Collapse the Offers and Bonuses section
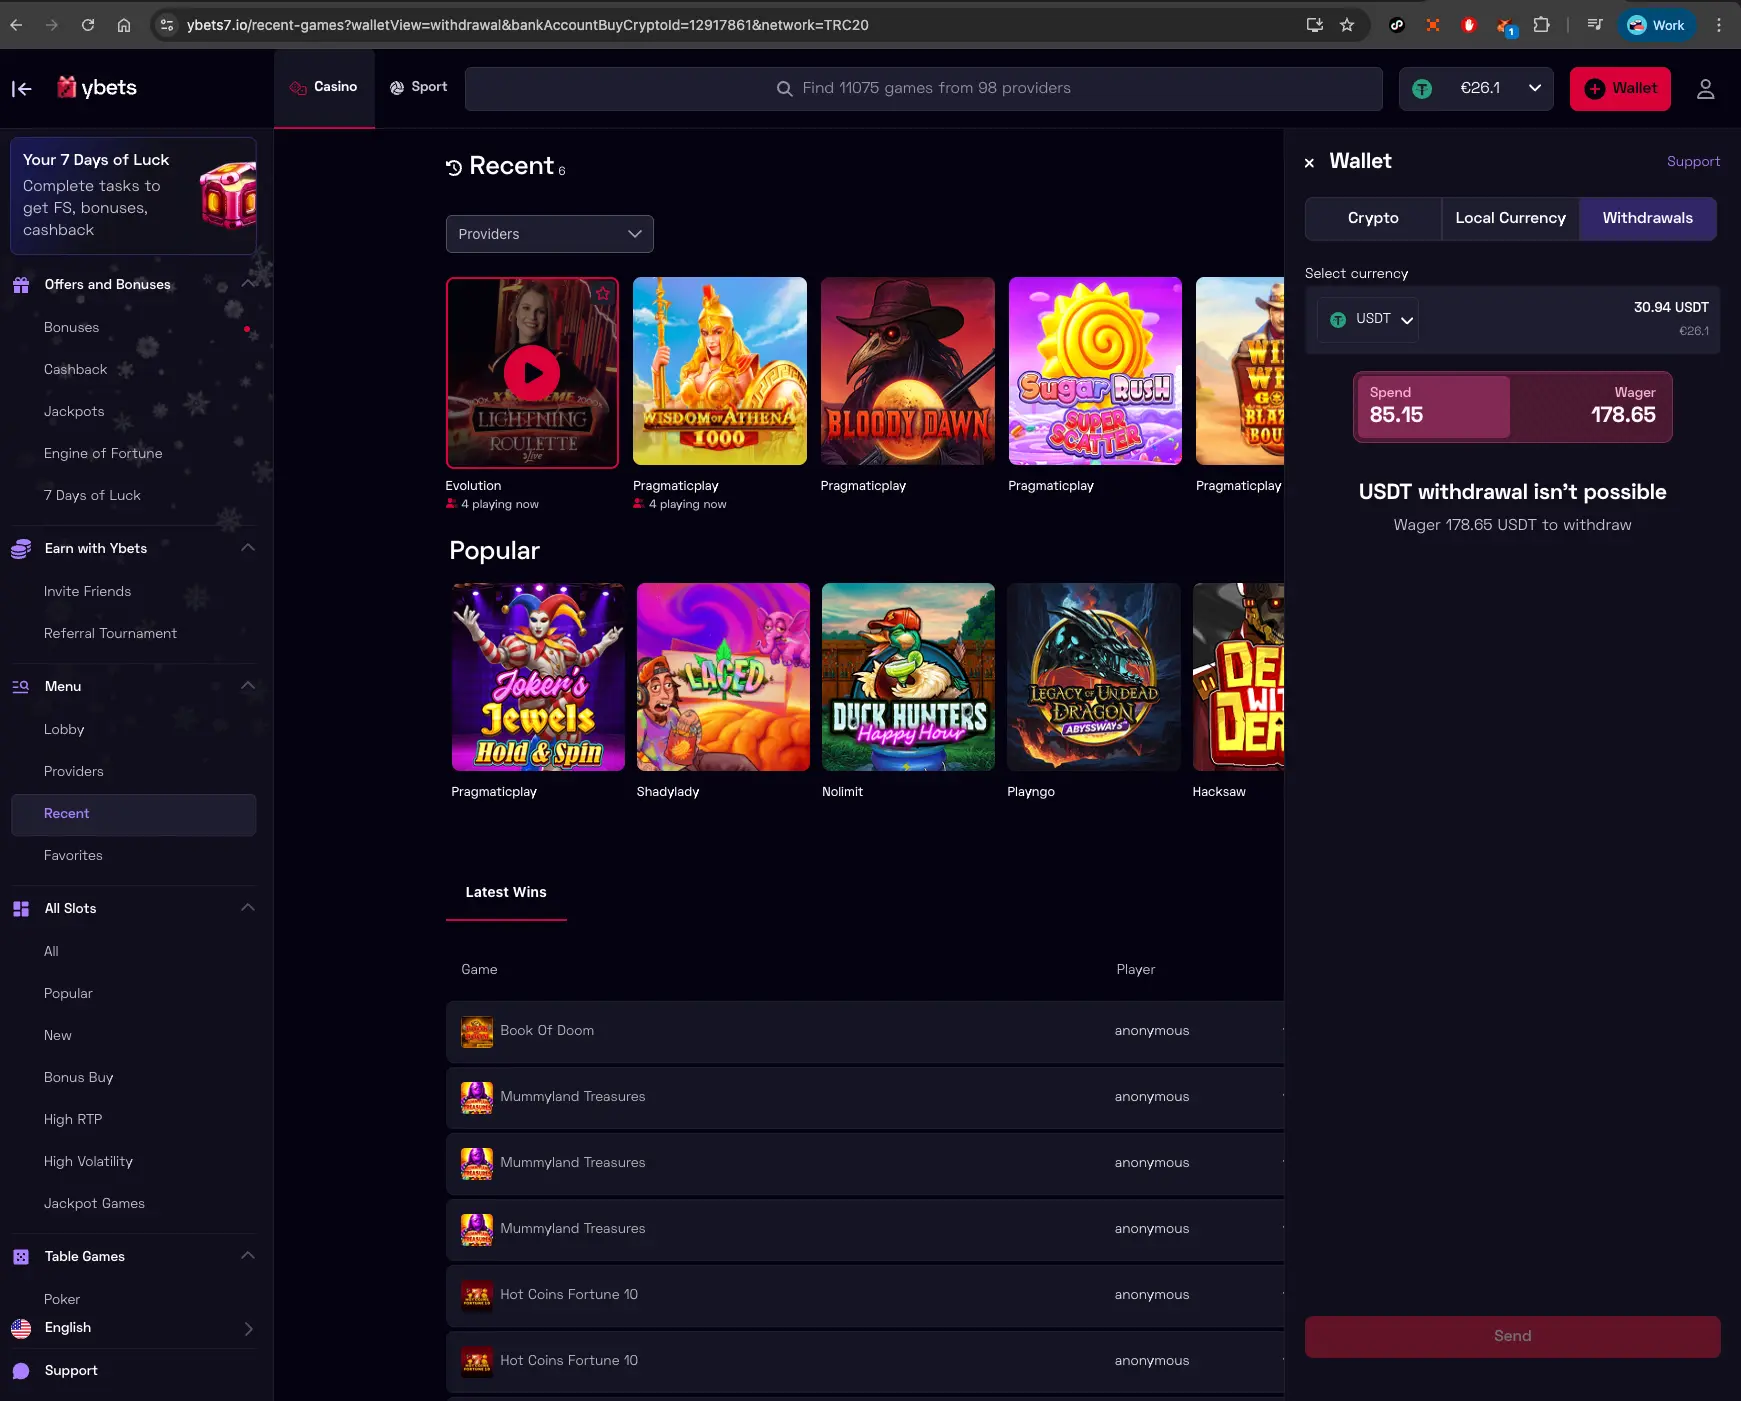Screen dimensions: 1741x1401 (248, 285)
